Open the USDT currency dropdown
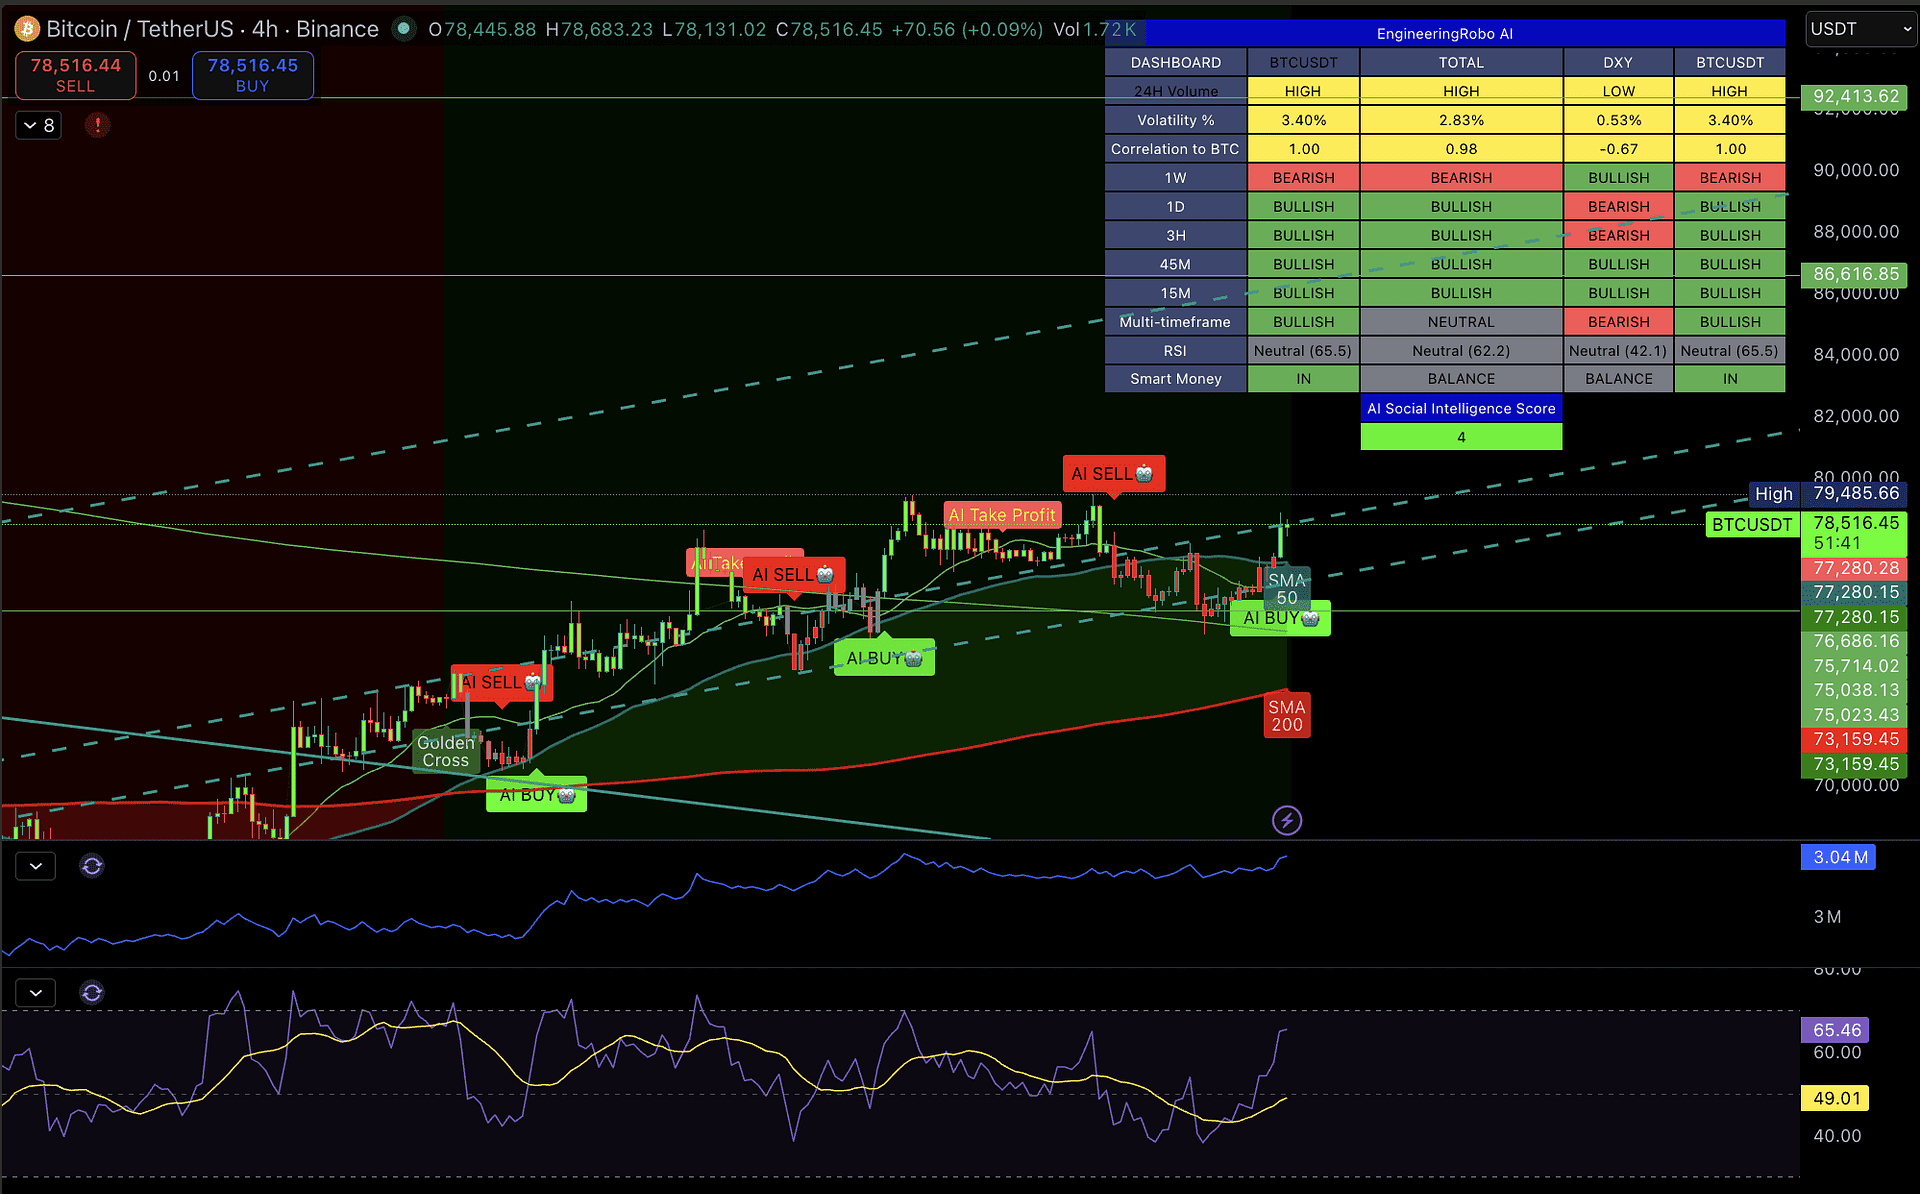1920x1194 pixels. point(1862,29)
